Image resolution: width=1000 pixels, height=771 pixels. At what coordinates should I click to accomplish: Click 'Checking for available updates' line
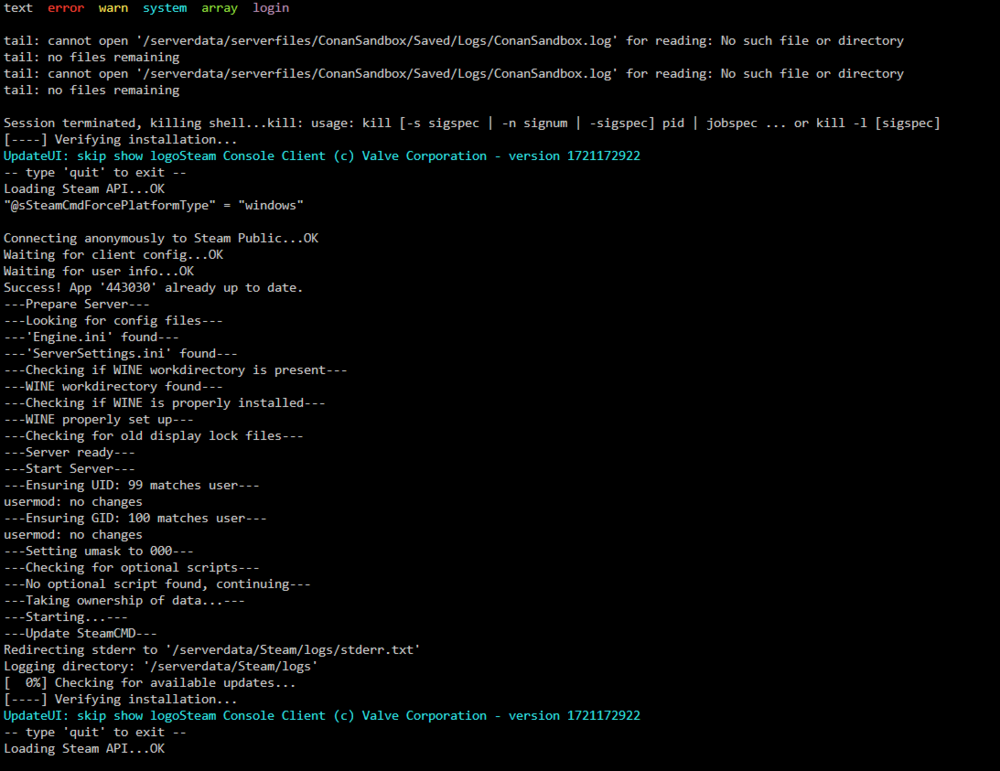pos(150,684)
